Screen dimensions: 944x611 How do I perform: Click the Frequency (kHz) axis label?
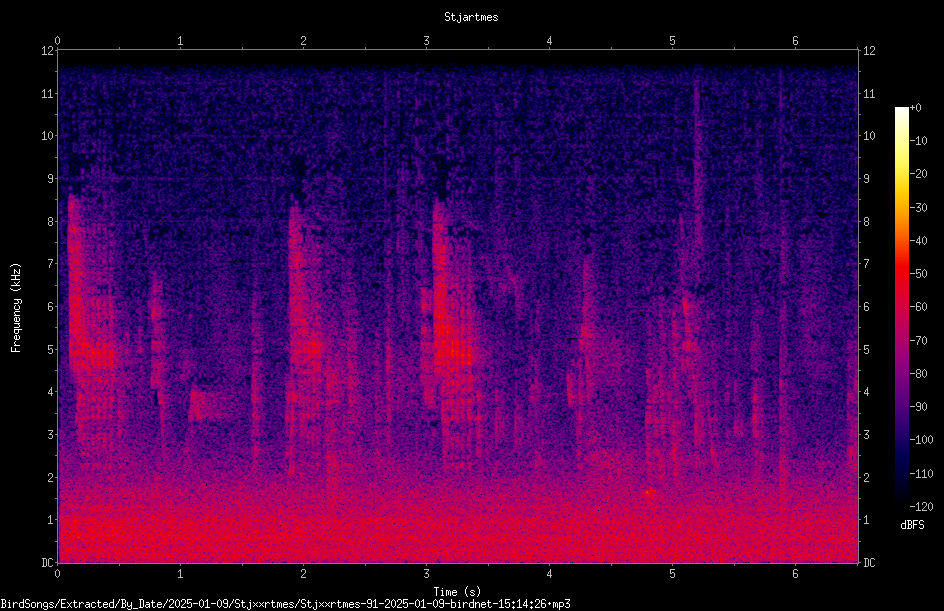point(16,307)
